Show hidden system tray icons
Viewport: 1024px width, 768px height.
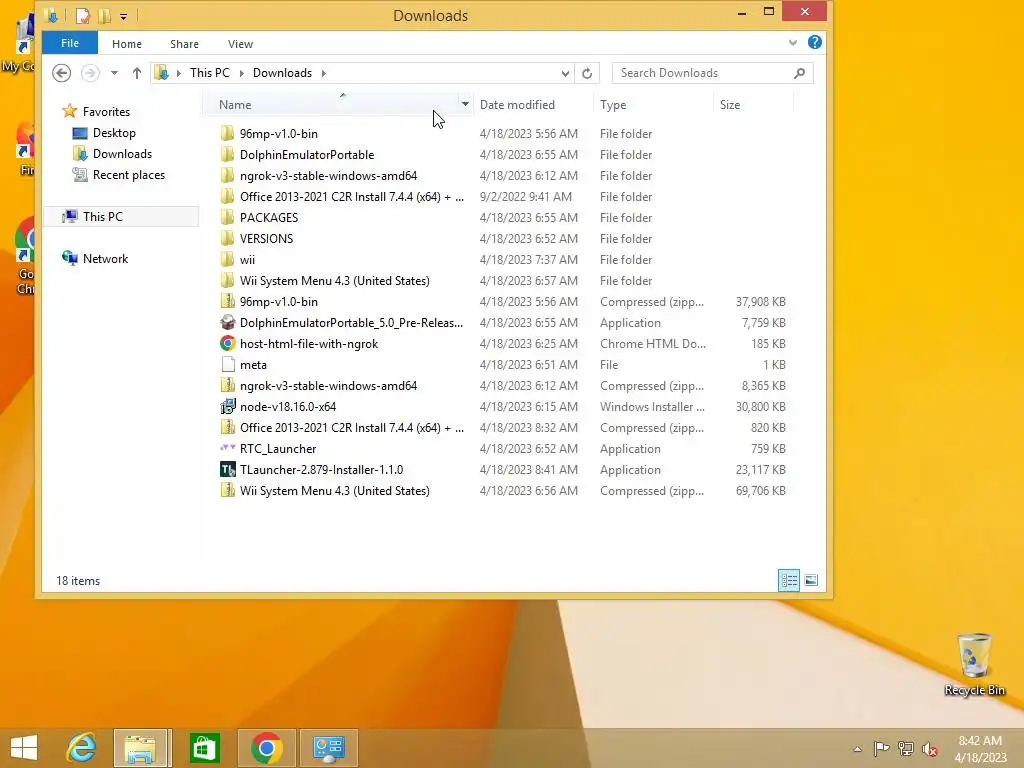click(857, 749)
